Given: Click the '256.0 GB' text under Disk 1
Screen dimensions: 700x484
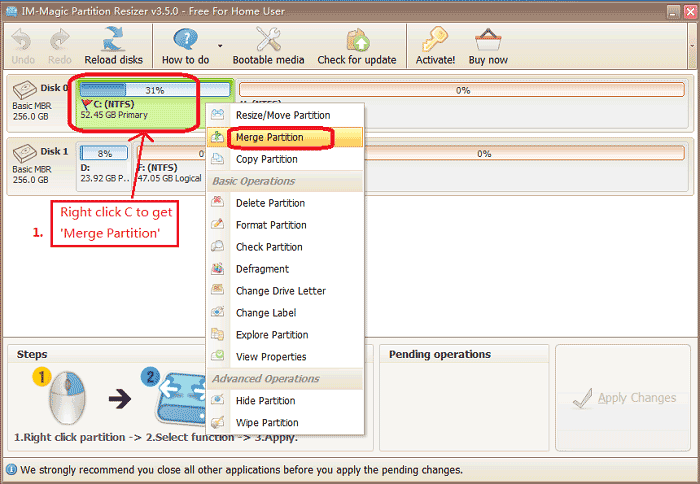Looking at the screenshot, I should (x=30, y=180).
